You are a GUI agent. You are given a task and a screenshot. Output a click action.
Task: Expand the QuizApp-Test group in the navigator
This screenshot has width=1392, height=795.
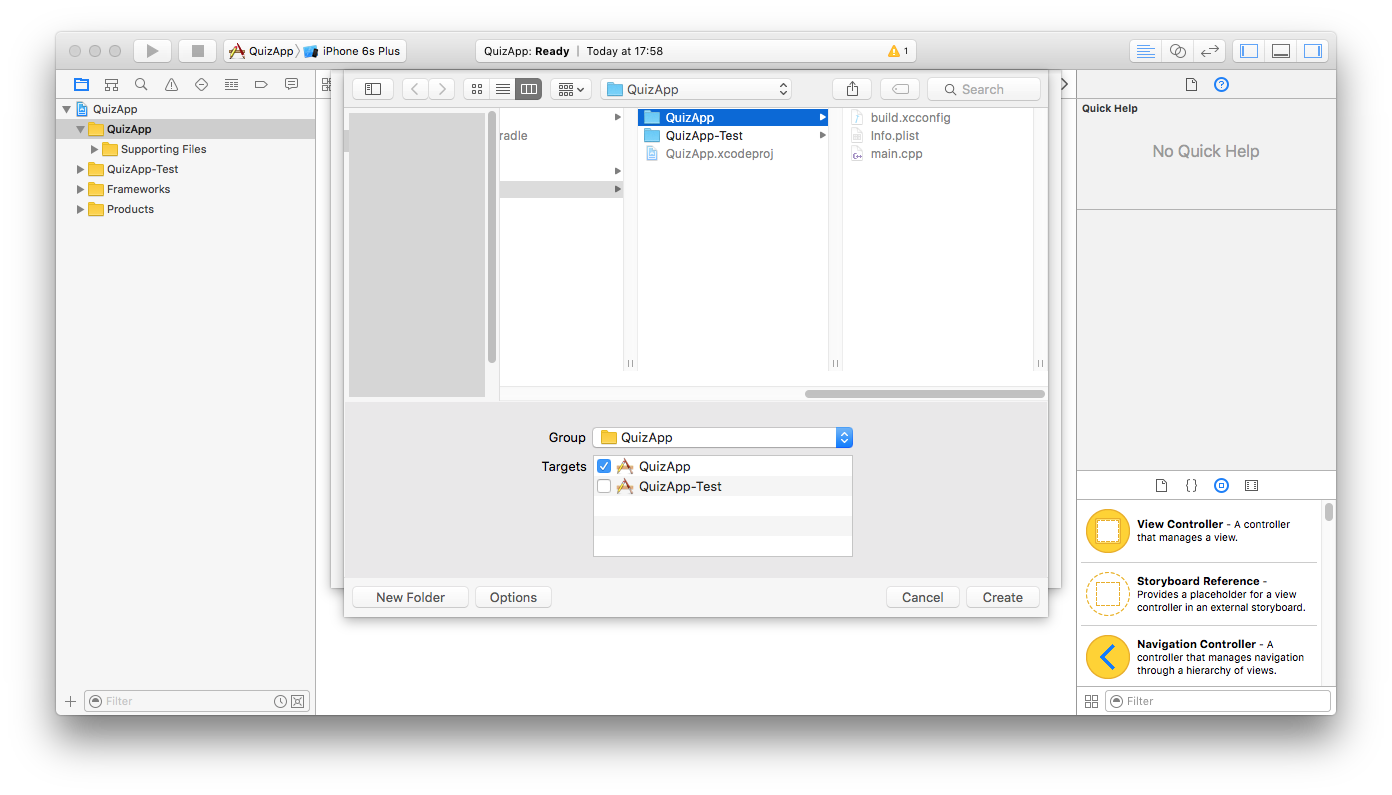(x=81, y=170)
